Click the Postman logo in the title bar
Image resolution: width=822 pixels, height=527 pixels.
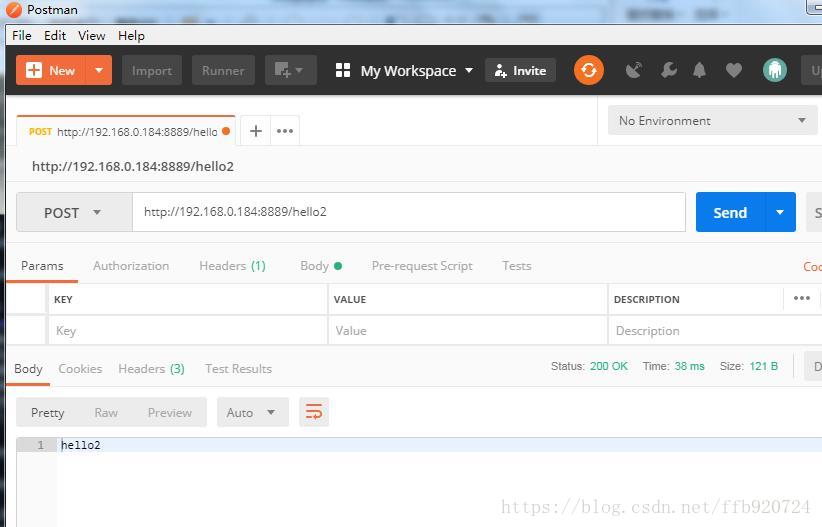tap(14, 10)
